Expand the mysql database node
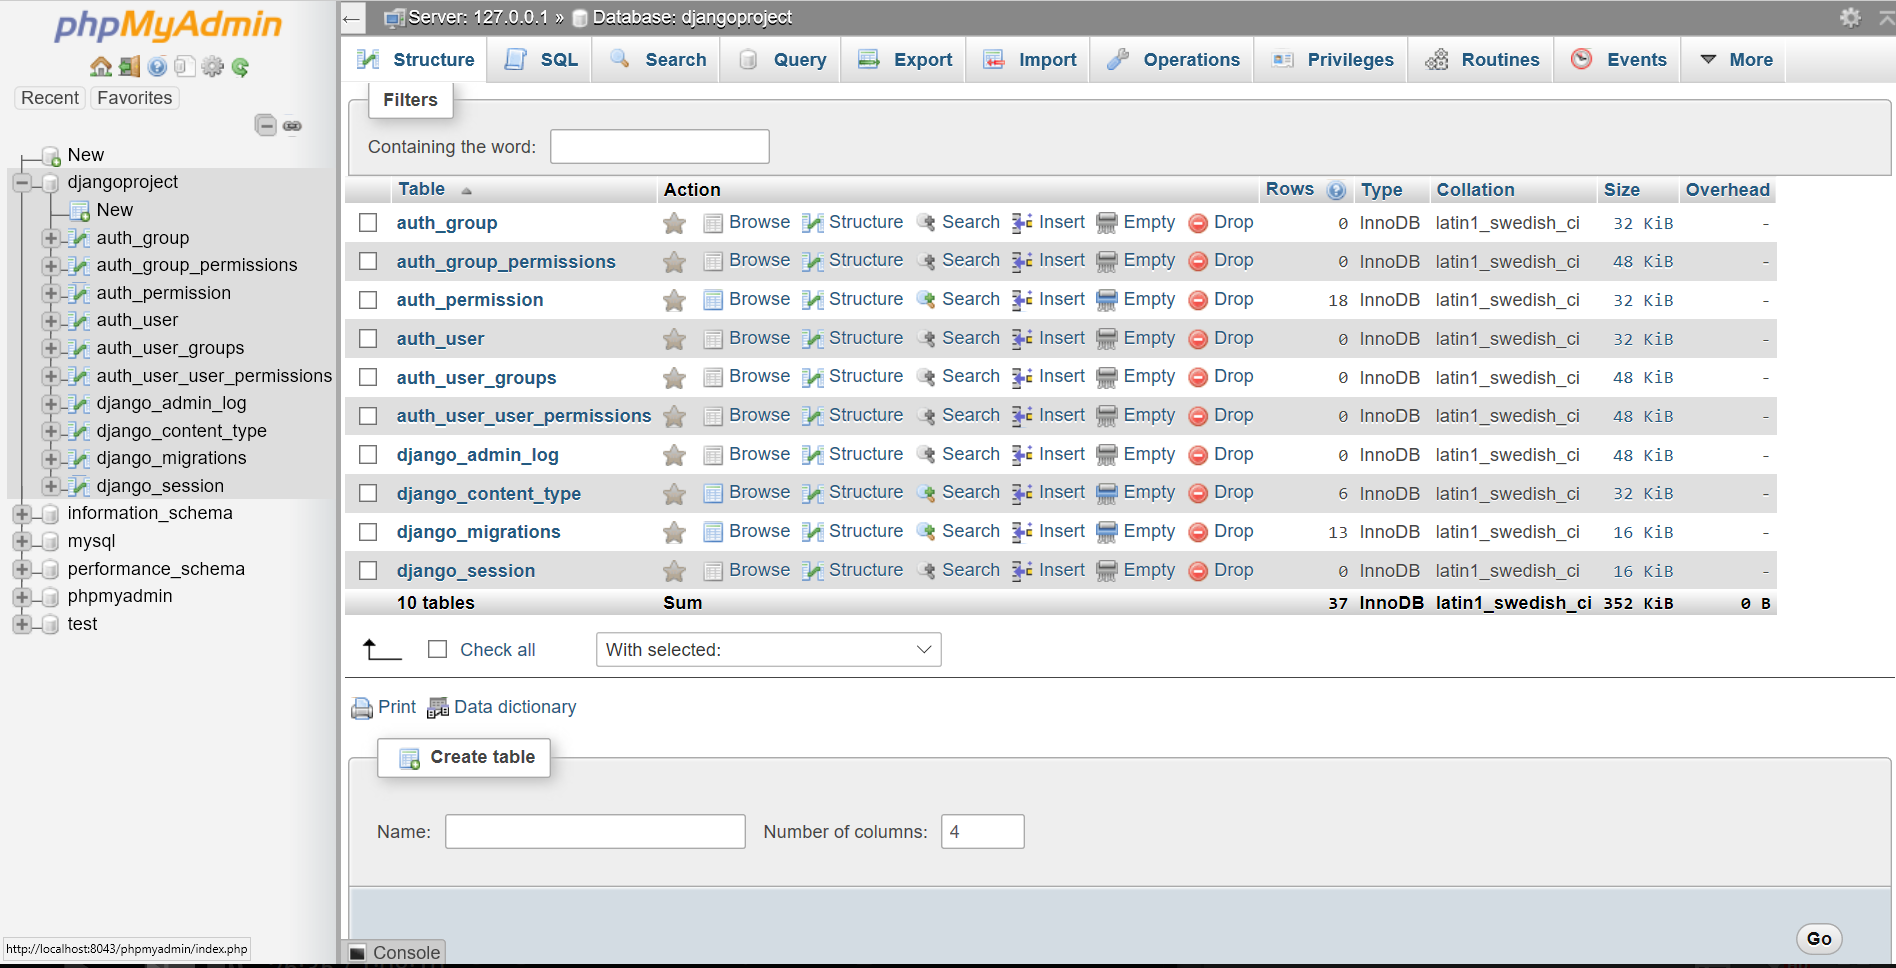Screen dimensions: 1896x968 click(x=22, y=541)
